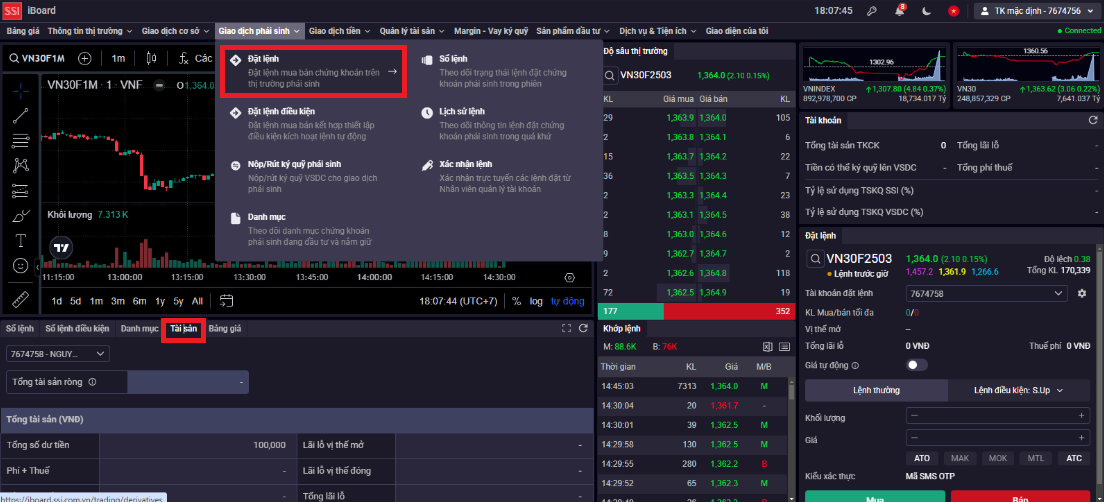Pick the text annotation tool
The height and width of the screenshot is (502, 1104).
[21, 240]
